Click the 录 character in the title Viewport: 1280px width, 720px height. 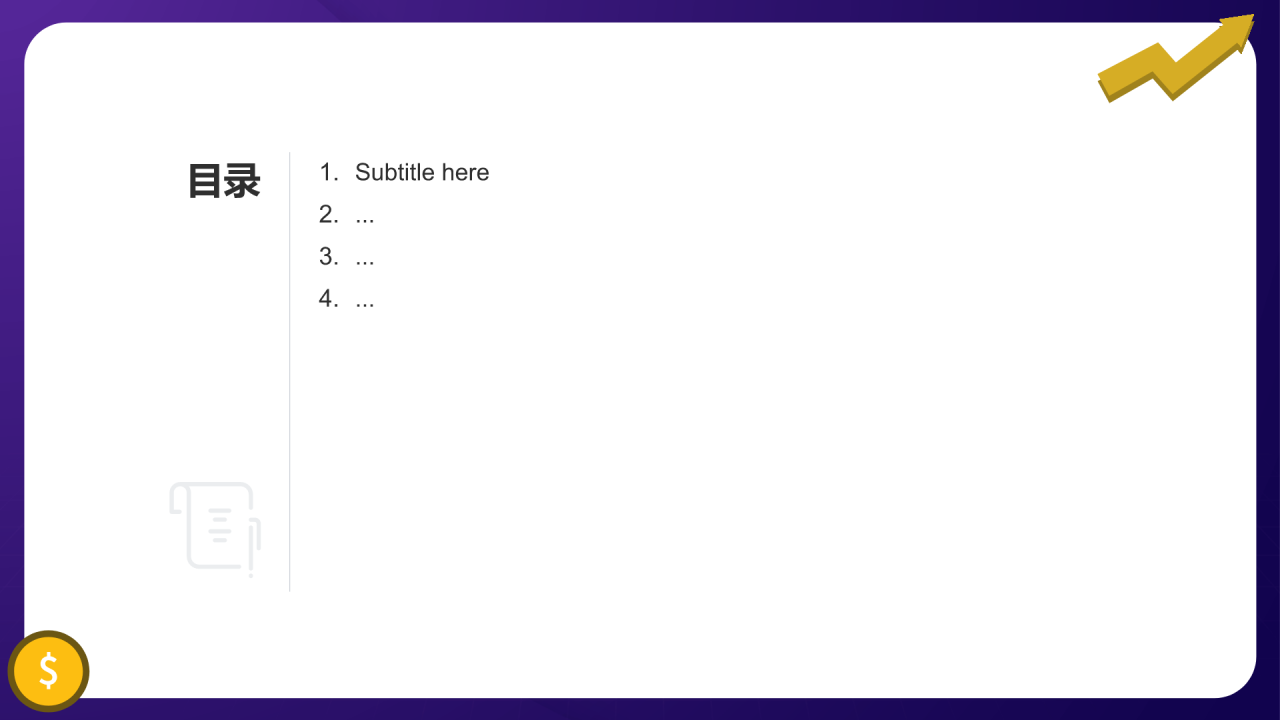tap(243, 181)
